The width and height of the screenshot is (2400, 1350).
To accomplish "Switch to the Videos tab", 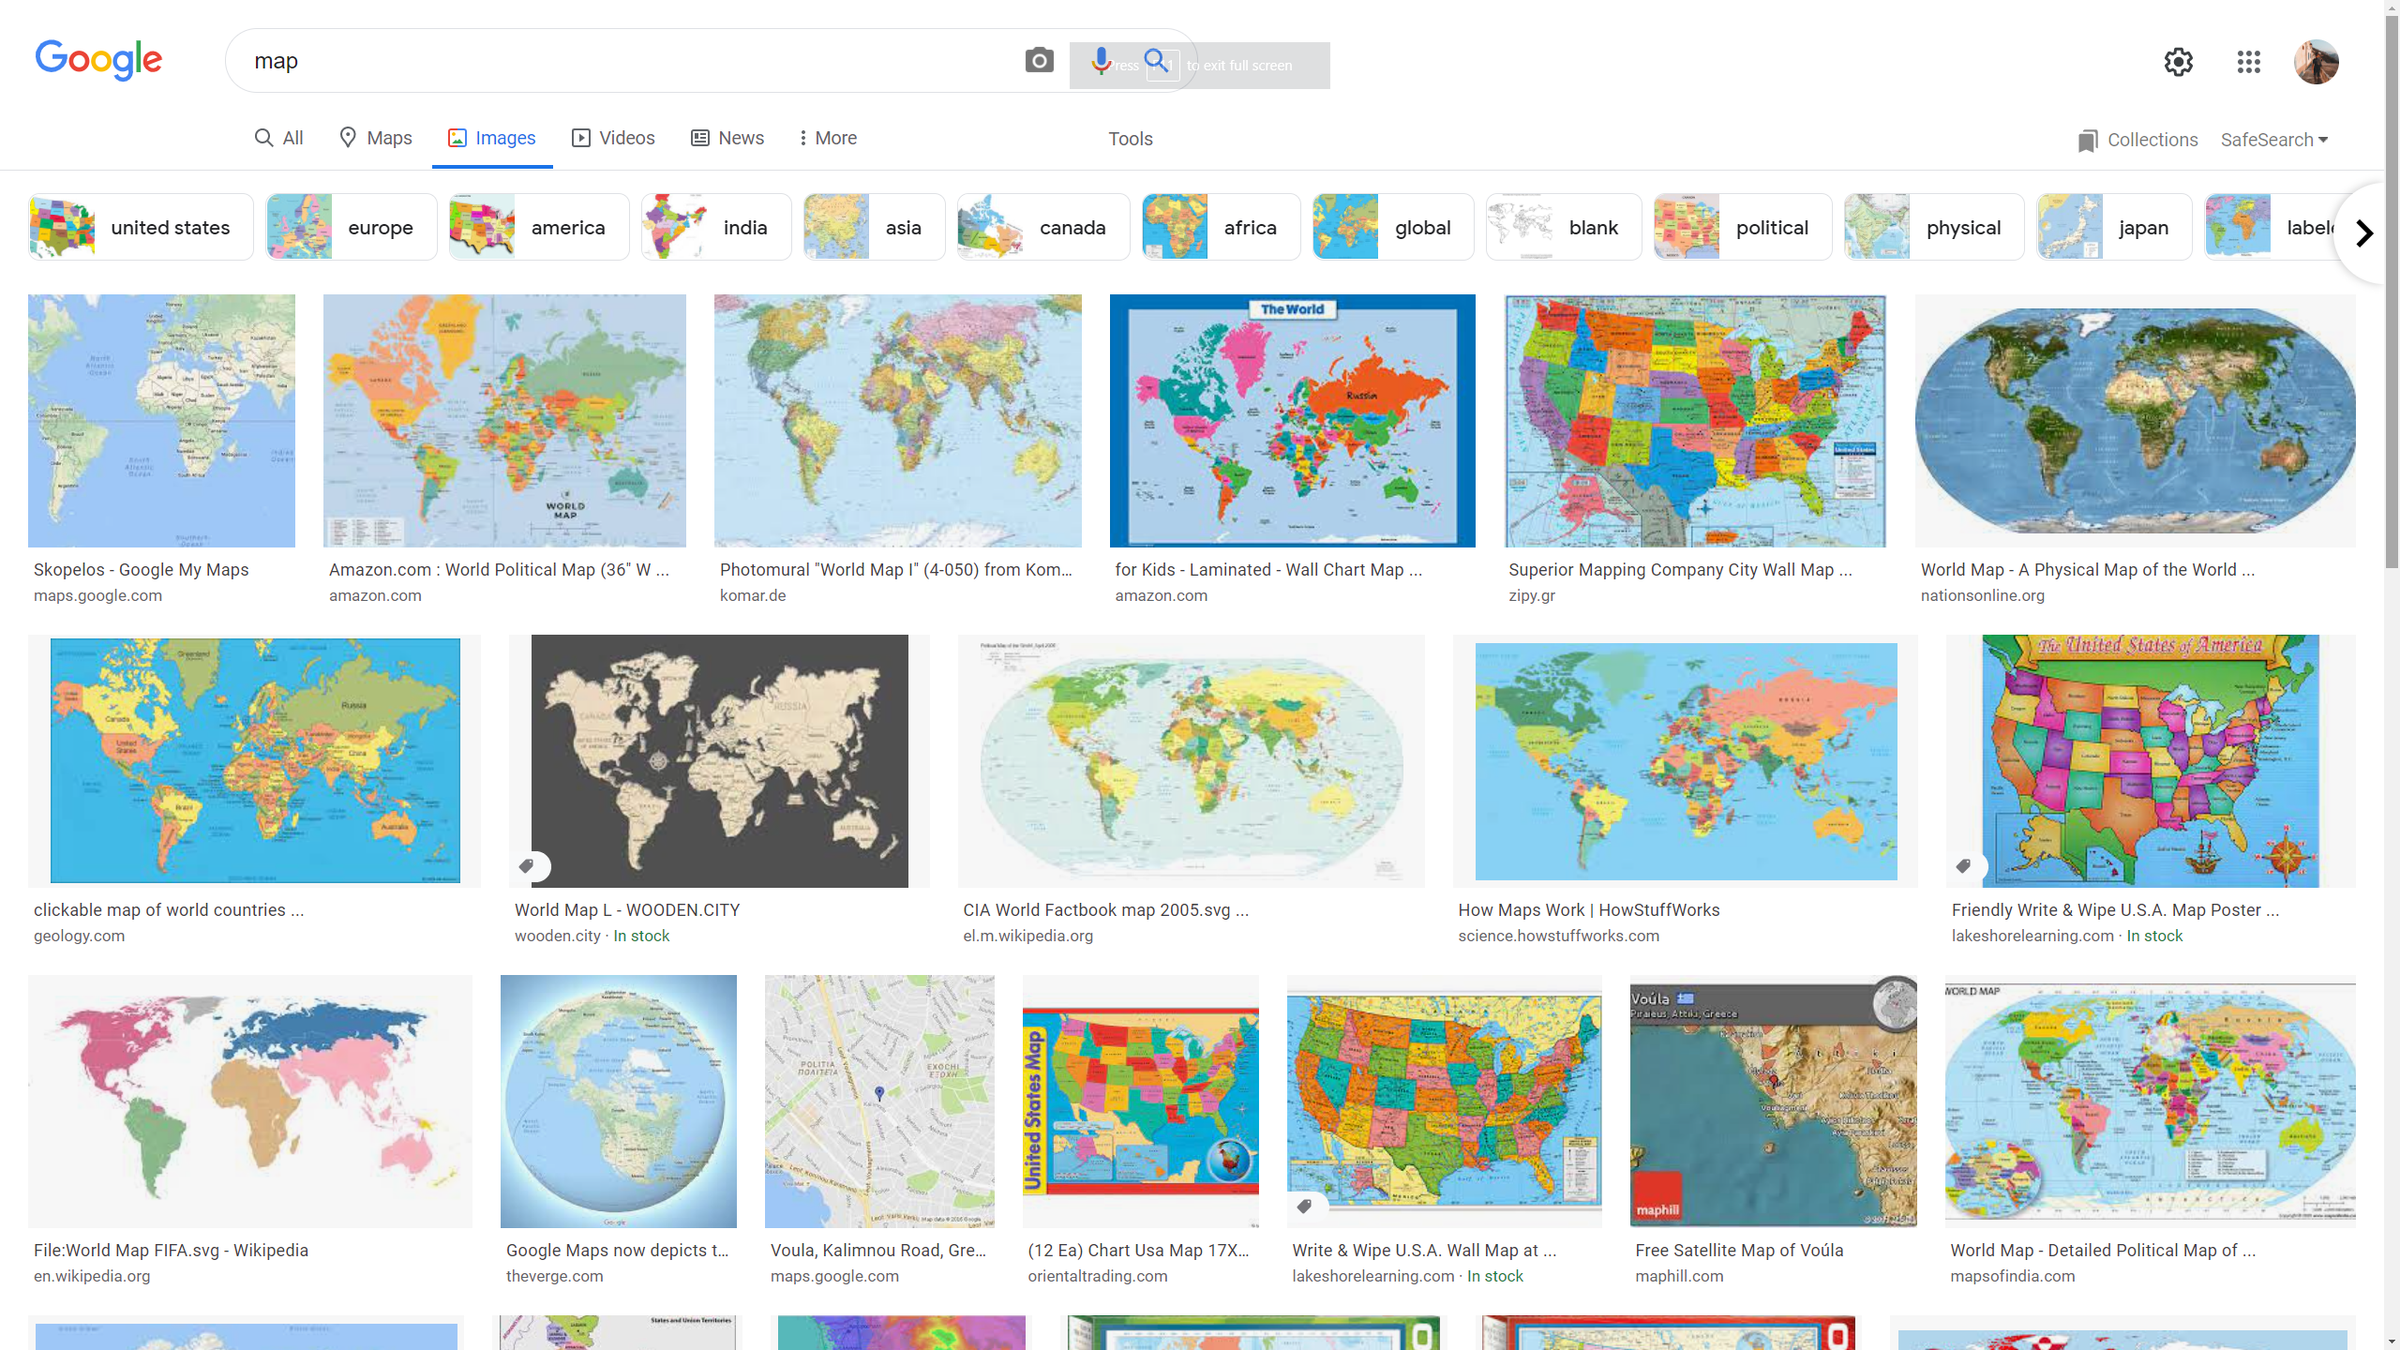I will point(613,138).
